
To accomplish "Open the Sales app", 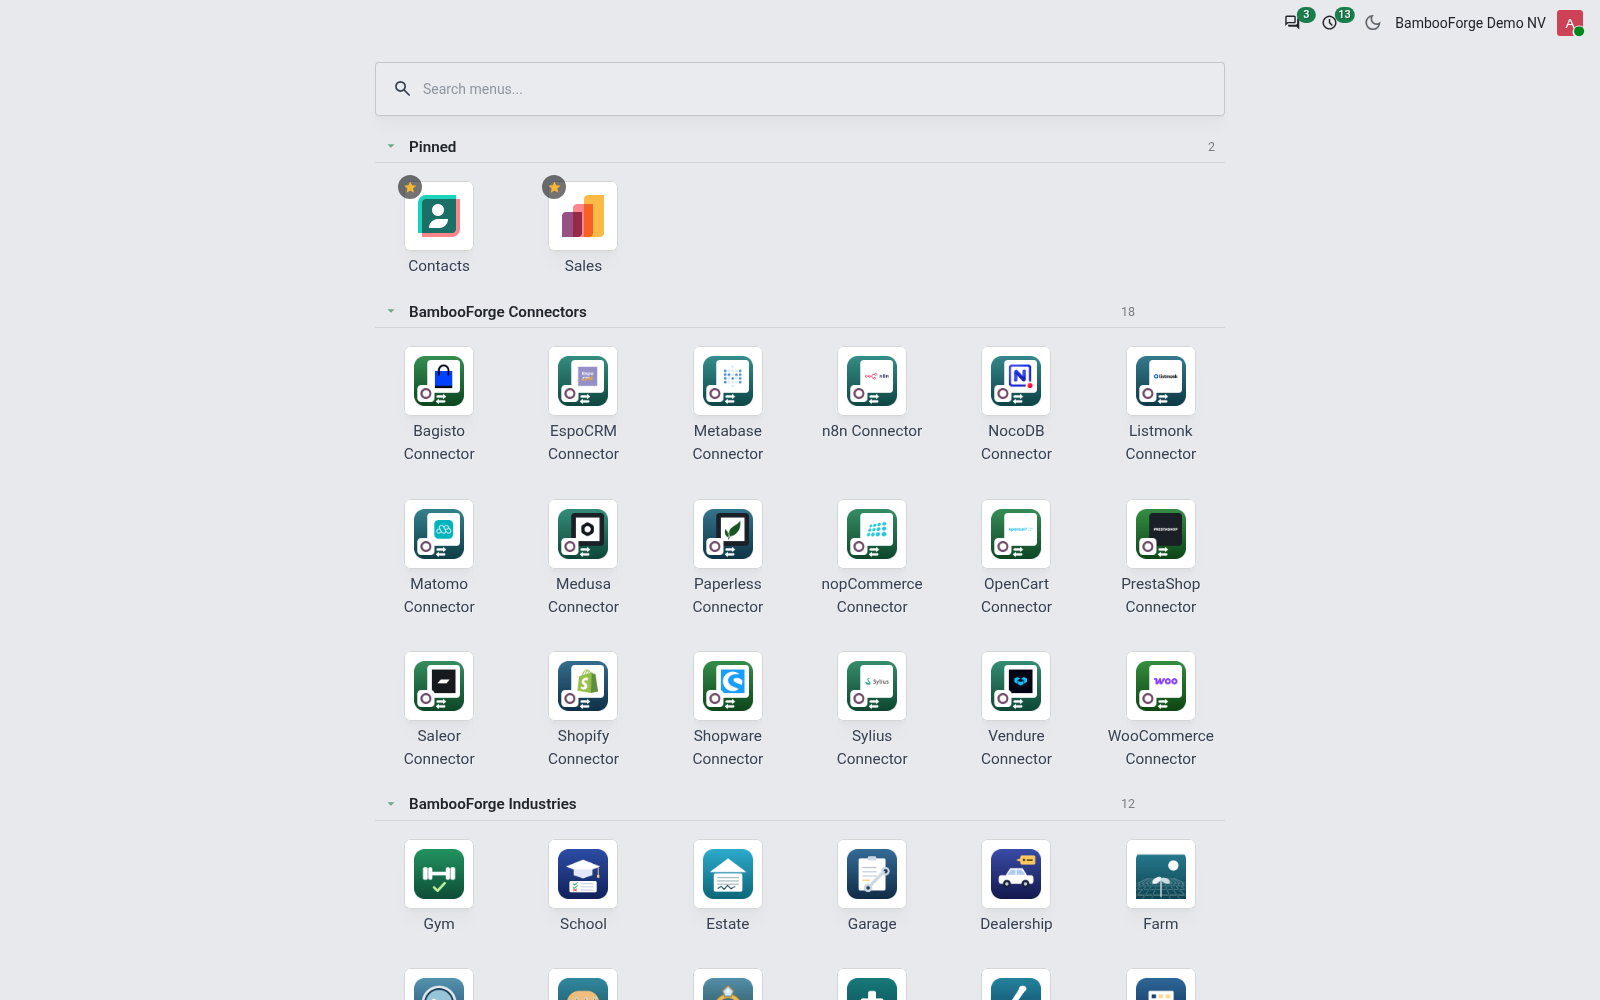I will [583, 216].
